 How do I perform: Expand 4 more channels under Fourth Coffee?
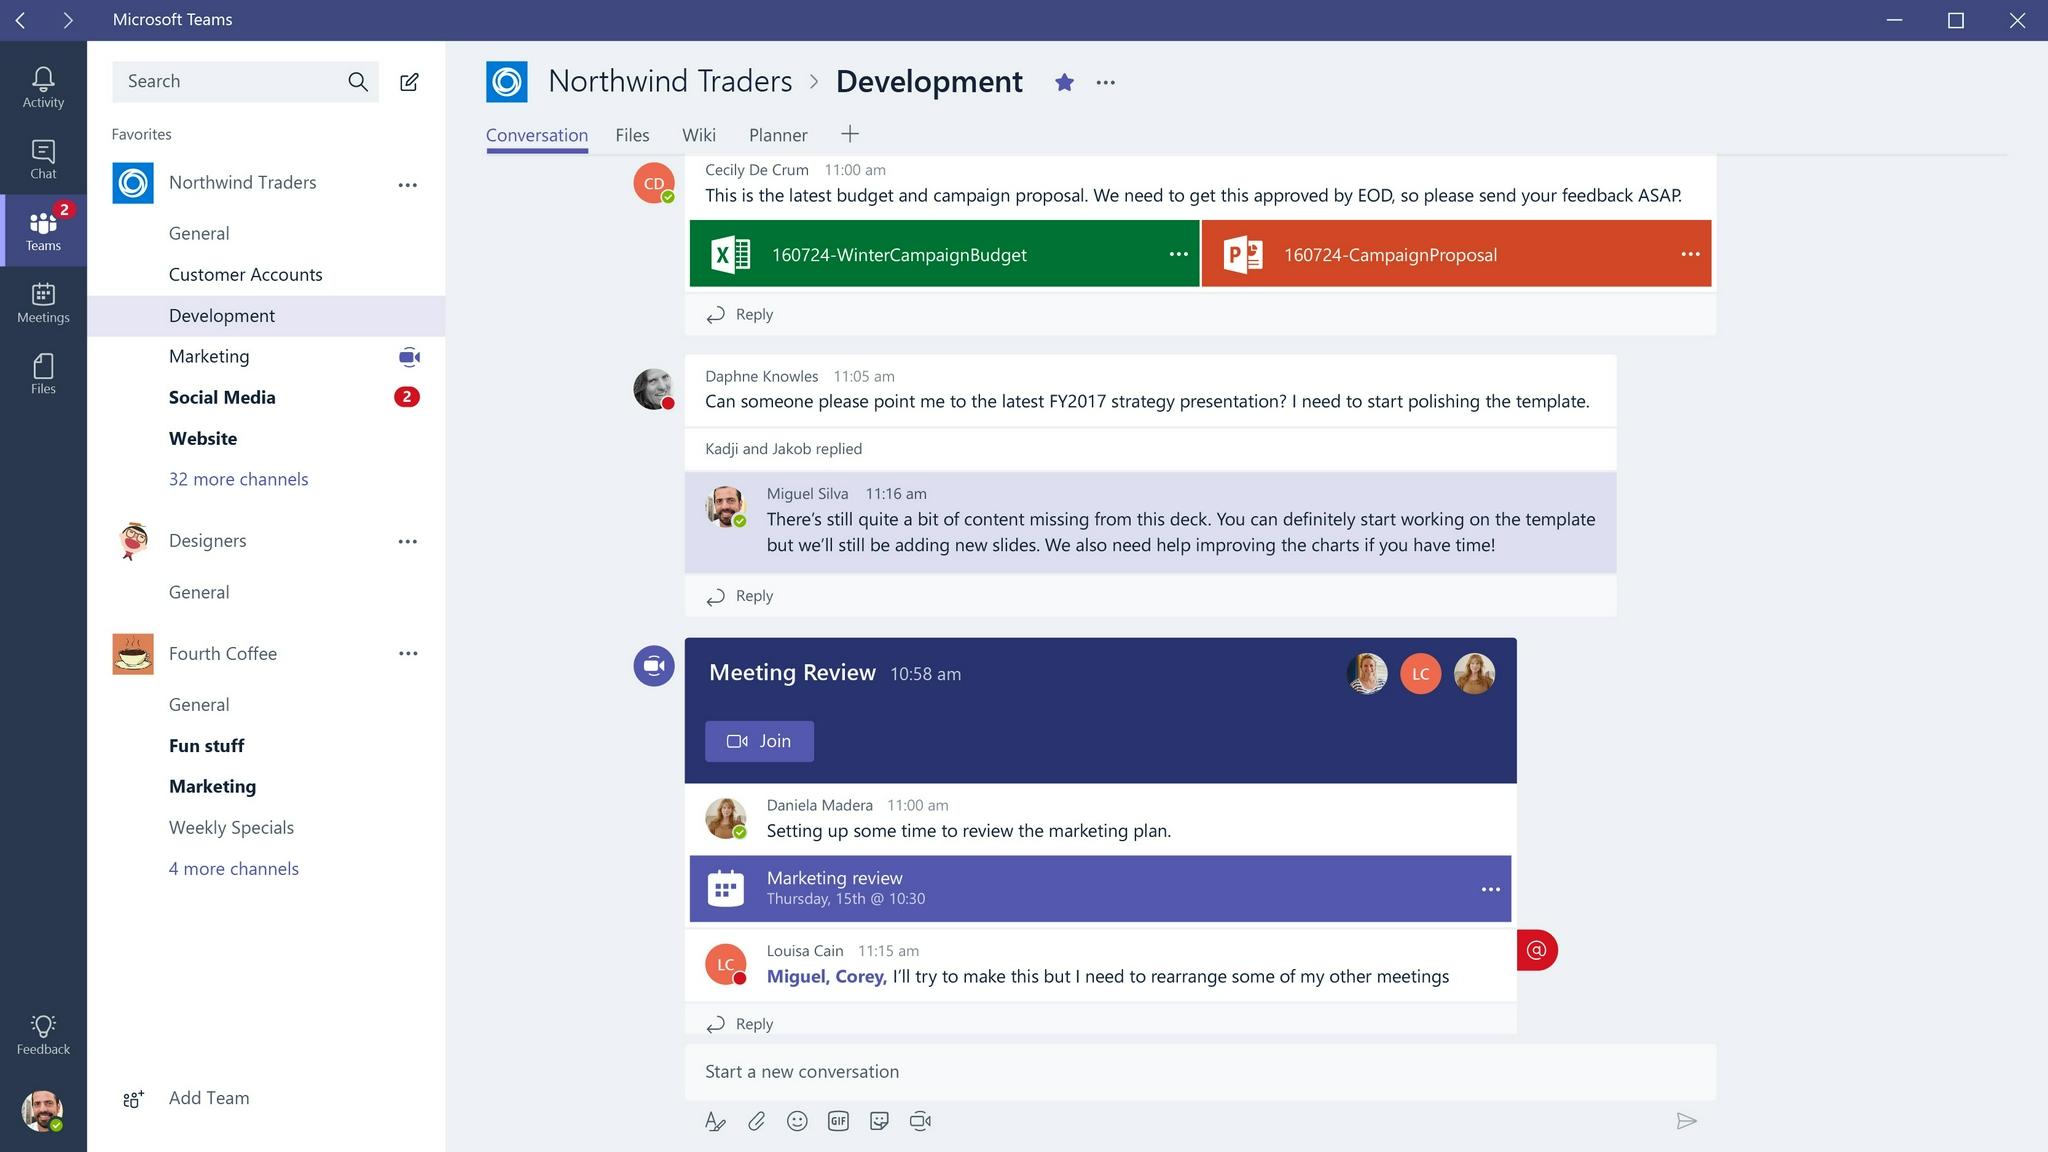(x=233, y=866)
